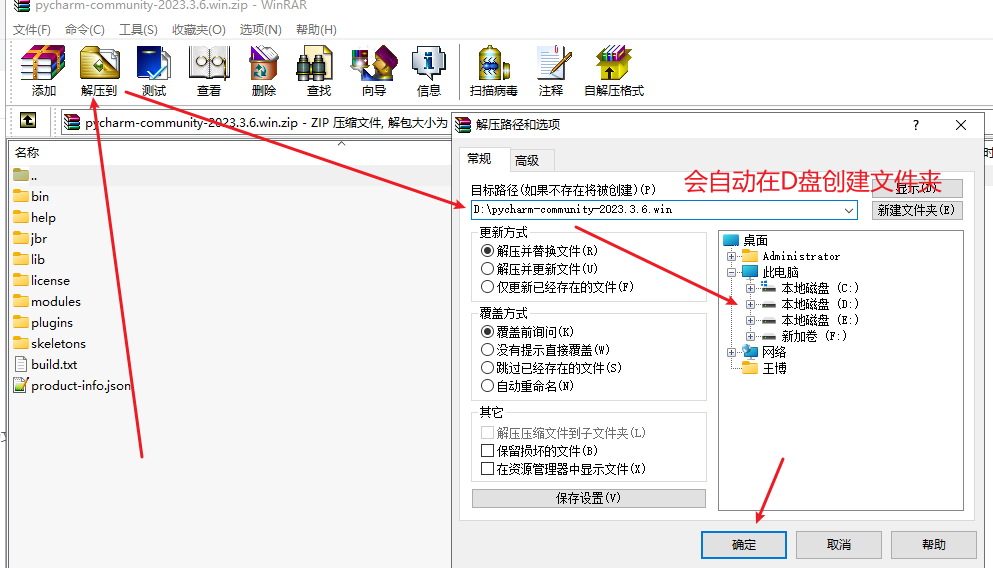
Task: Open the destination path dropdown arrow
Action: [849, 210]
